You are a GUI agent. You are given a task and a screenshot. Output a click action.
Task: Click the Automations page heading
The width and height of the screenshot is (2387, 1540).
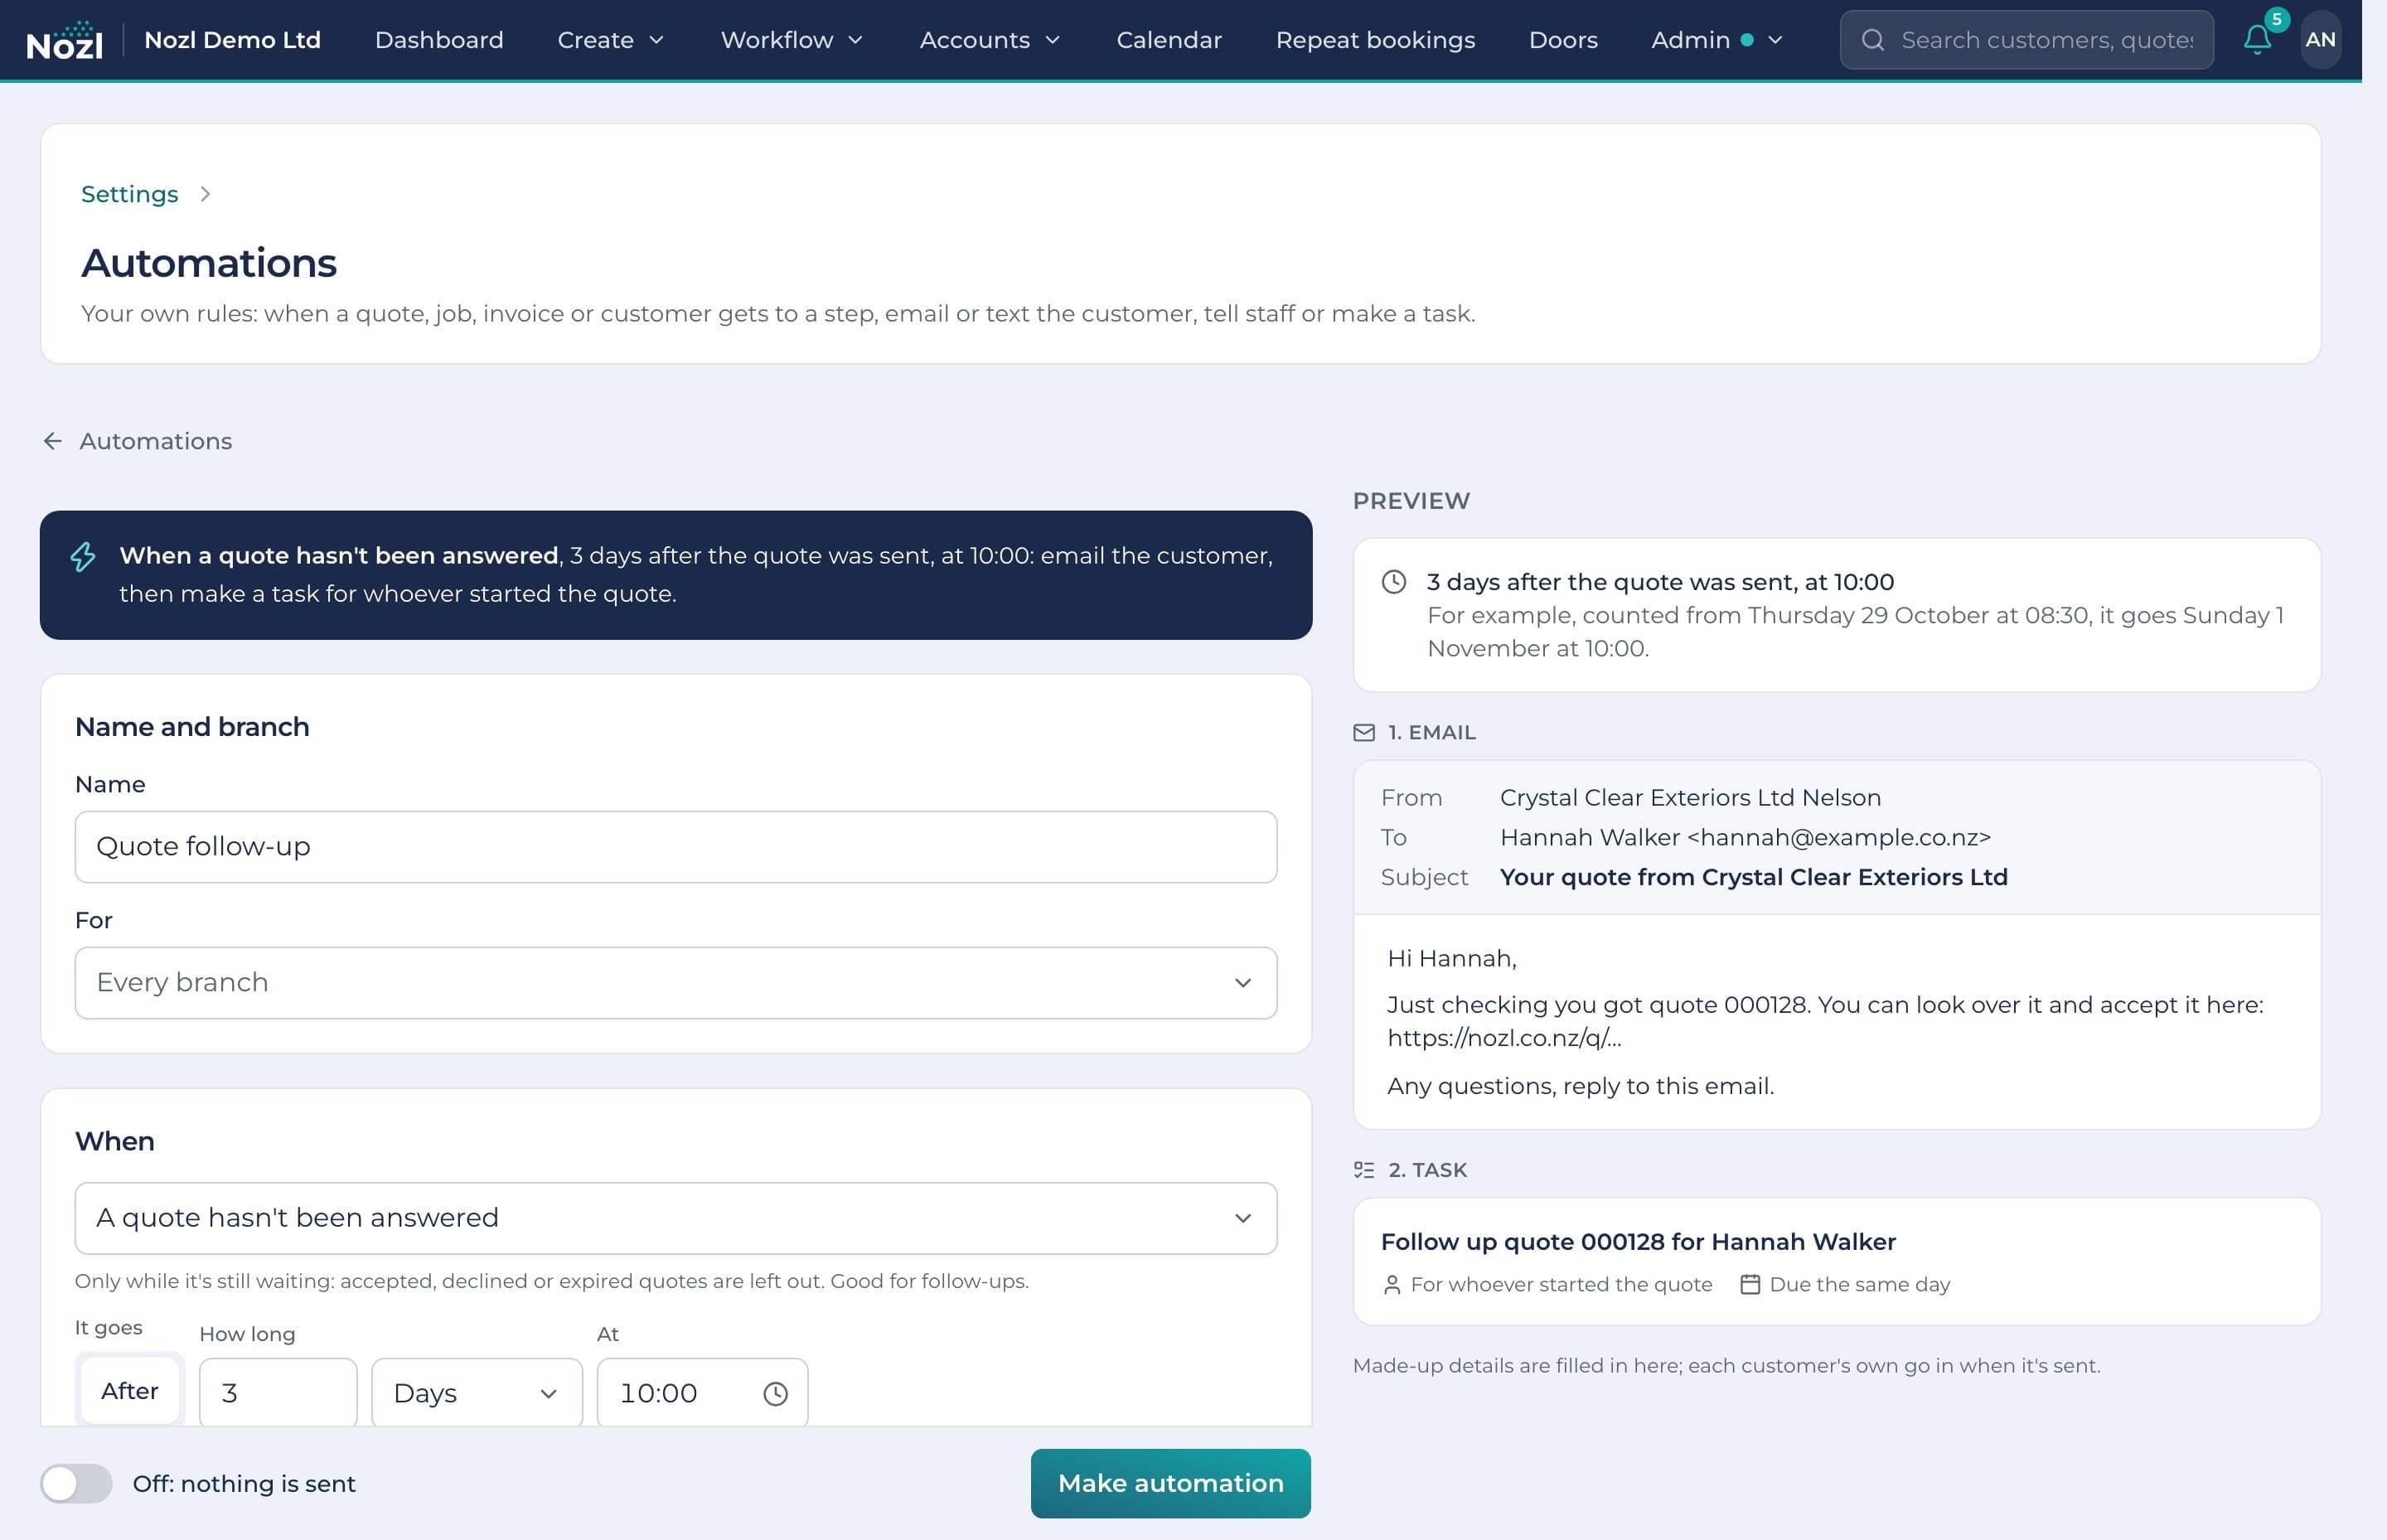(209, 263)
